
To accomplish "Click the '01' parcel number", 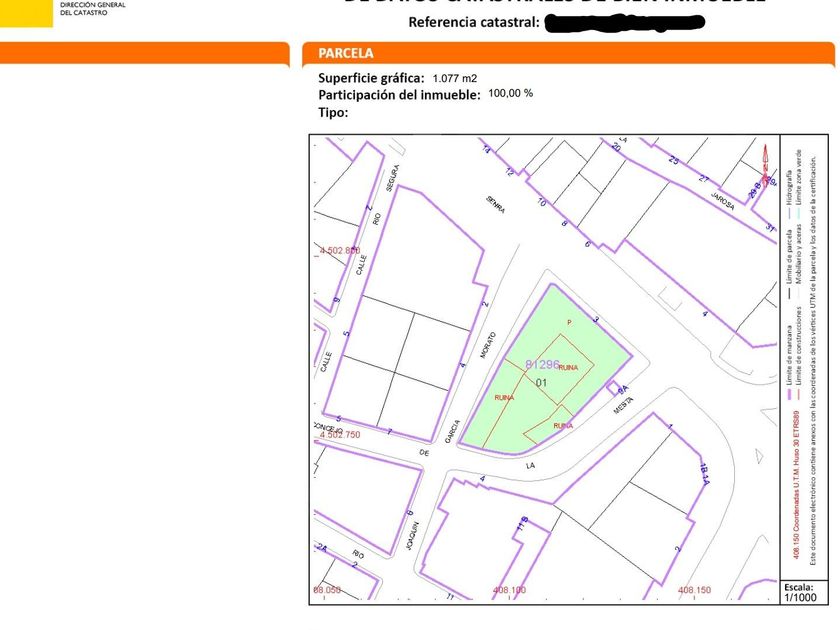I will click(541, 382).
